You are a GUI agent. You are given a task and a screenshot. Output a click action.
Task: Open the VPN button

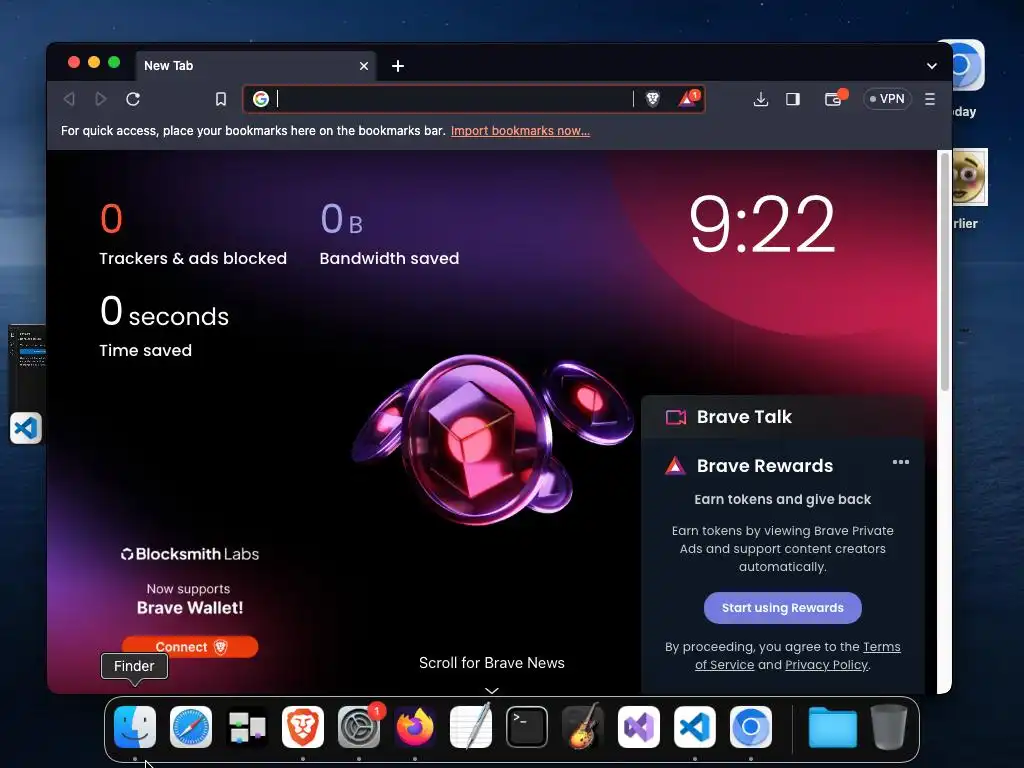887,99
